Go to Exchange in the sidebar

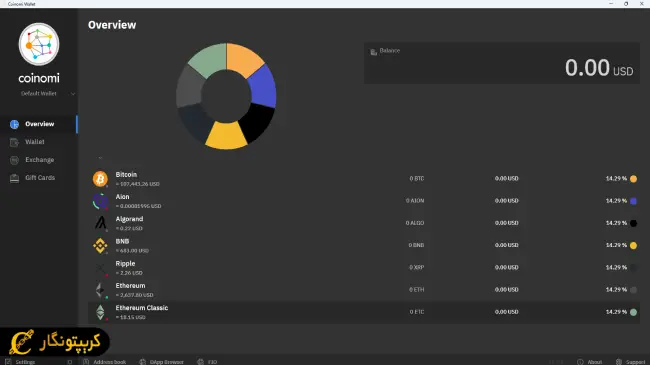coord(39,160)
